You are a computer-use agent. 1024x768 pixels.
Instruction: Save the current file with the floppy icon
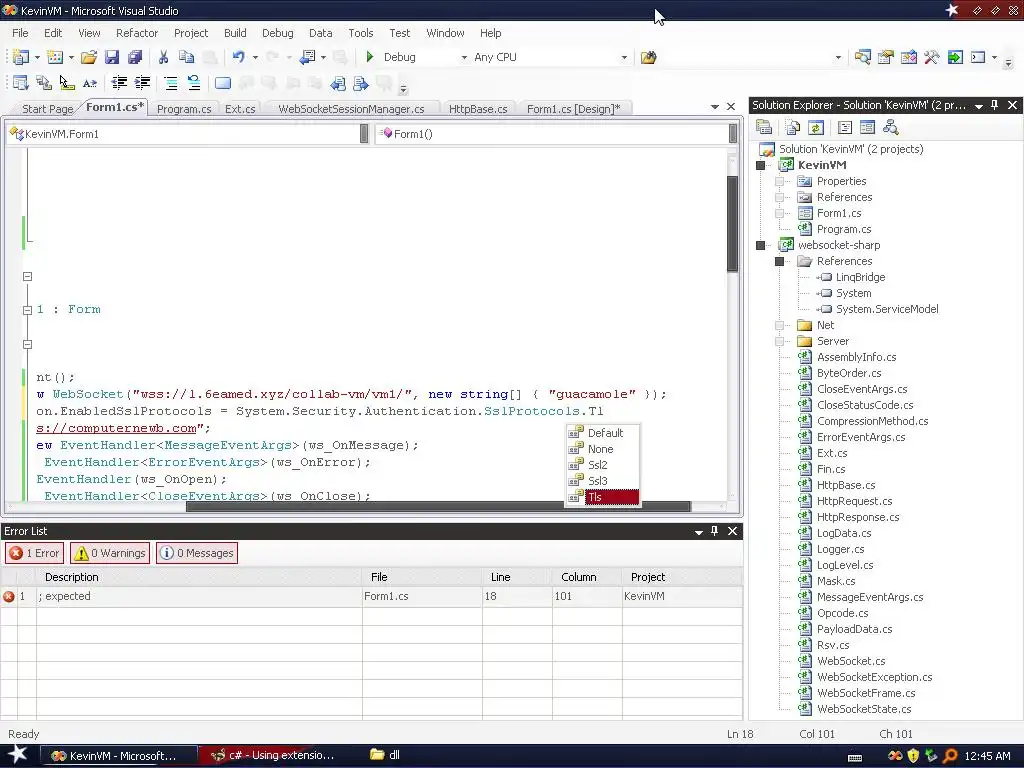(x=112, y=57)
